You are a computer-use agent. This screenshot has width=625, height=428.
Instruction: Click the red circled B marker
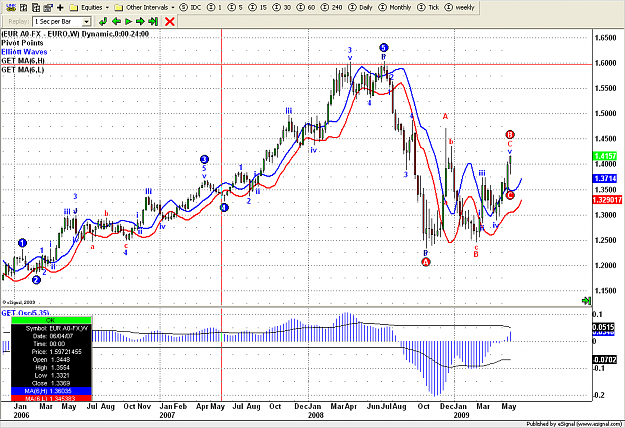click(x=510, y=134)
